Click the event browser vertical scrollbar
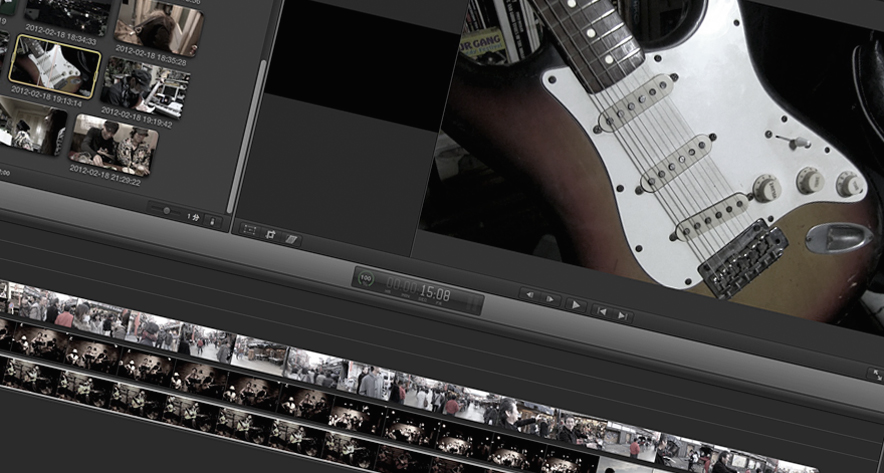 (248, 135)
